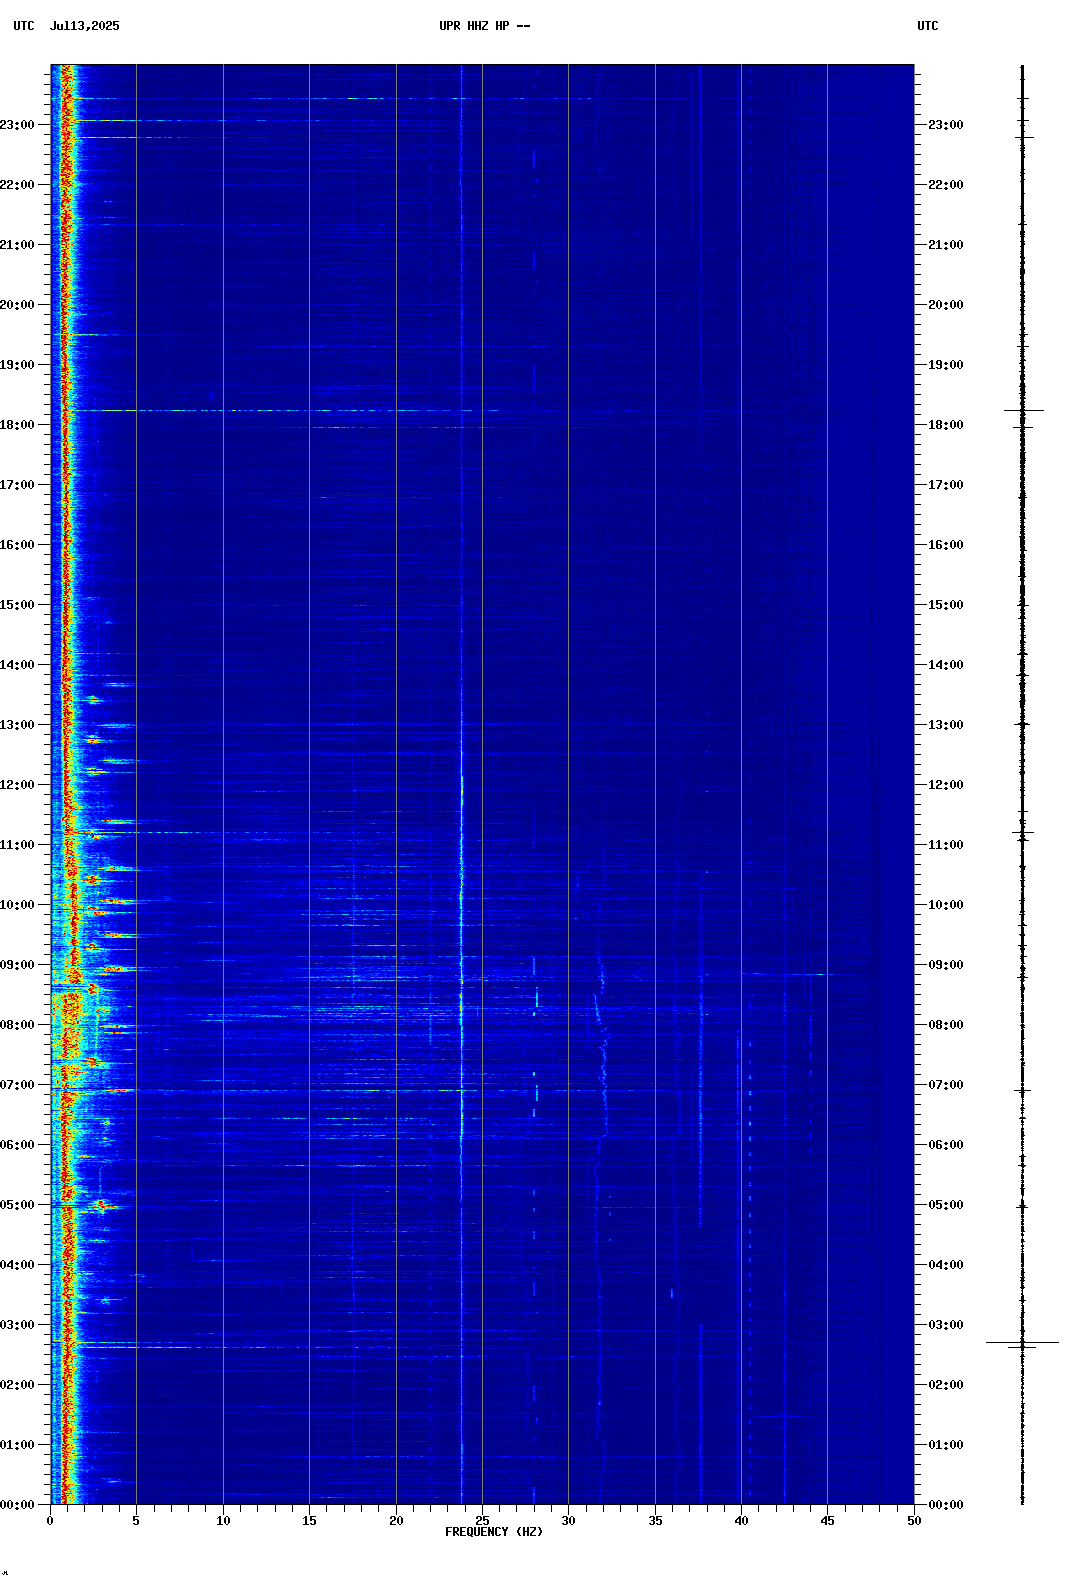This screenshot has height=1584, width=1066.
Task: Click the 19:00 label on the right time axis
Action: (946, 365)
